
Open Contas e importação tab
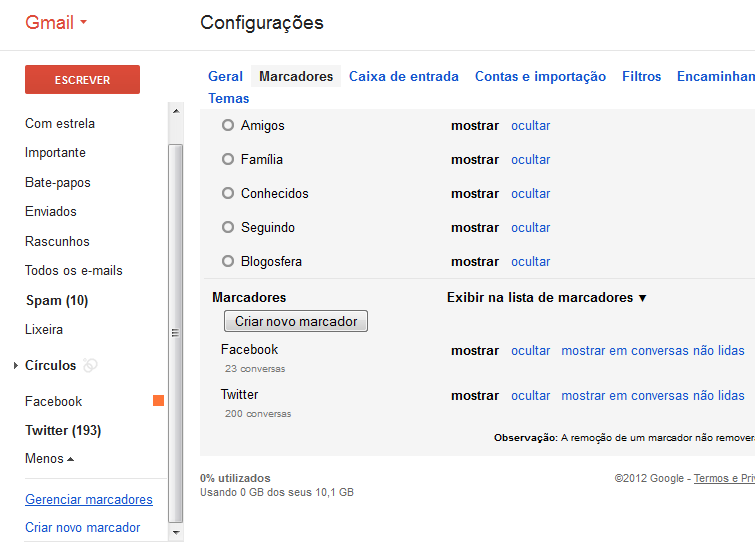[x=540, y=76]
